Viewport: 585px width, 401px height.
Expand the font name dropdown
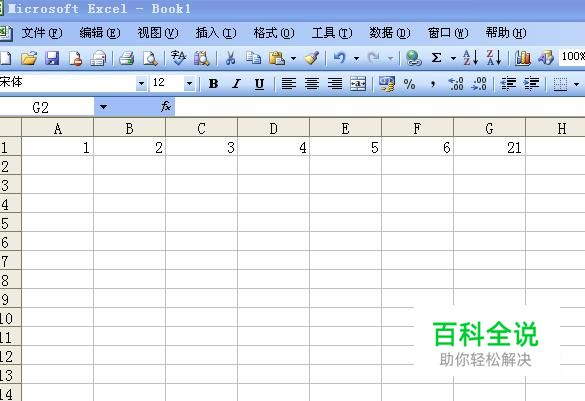[x=141, y=84]
